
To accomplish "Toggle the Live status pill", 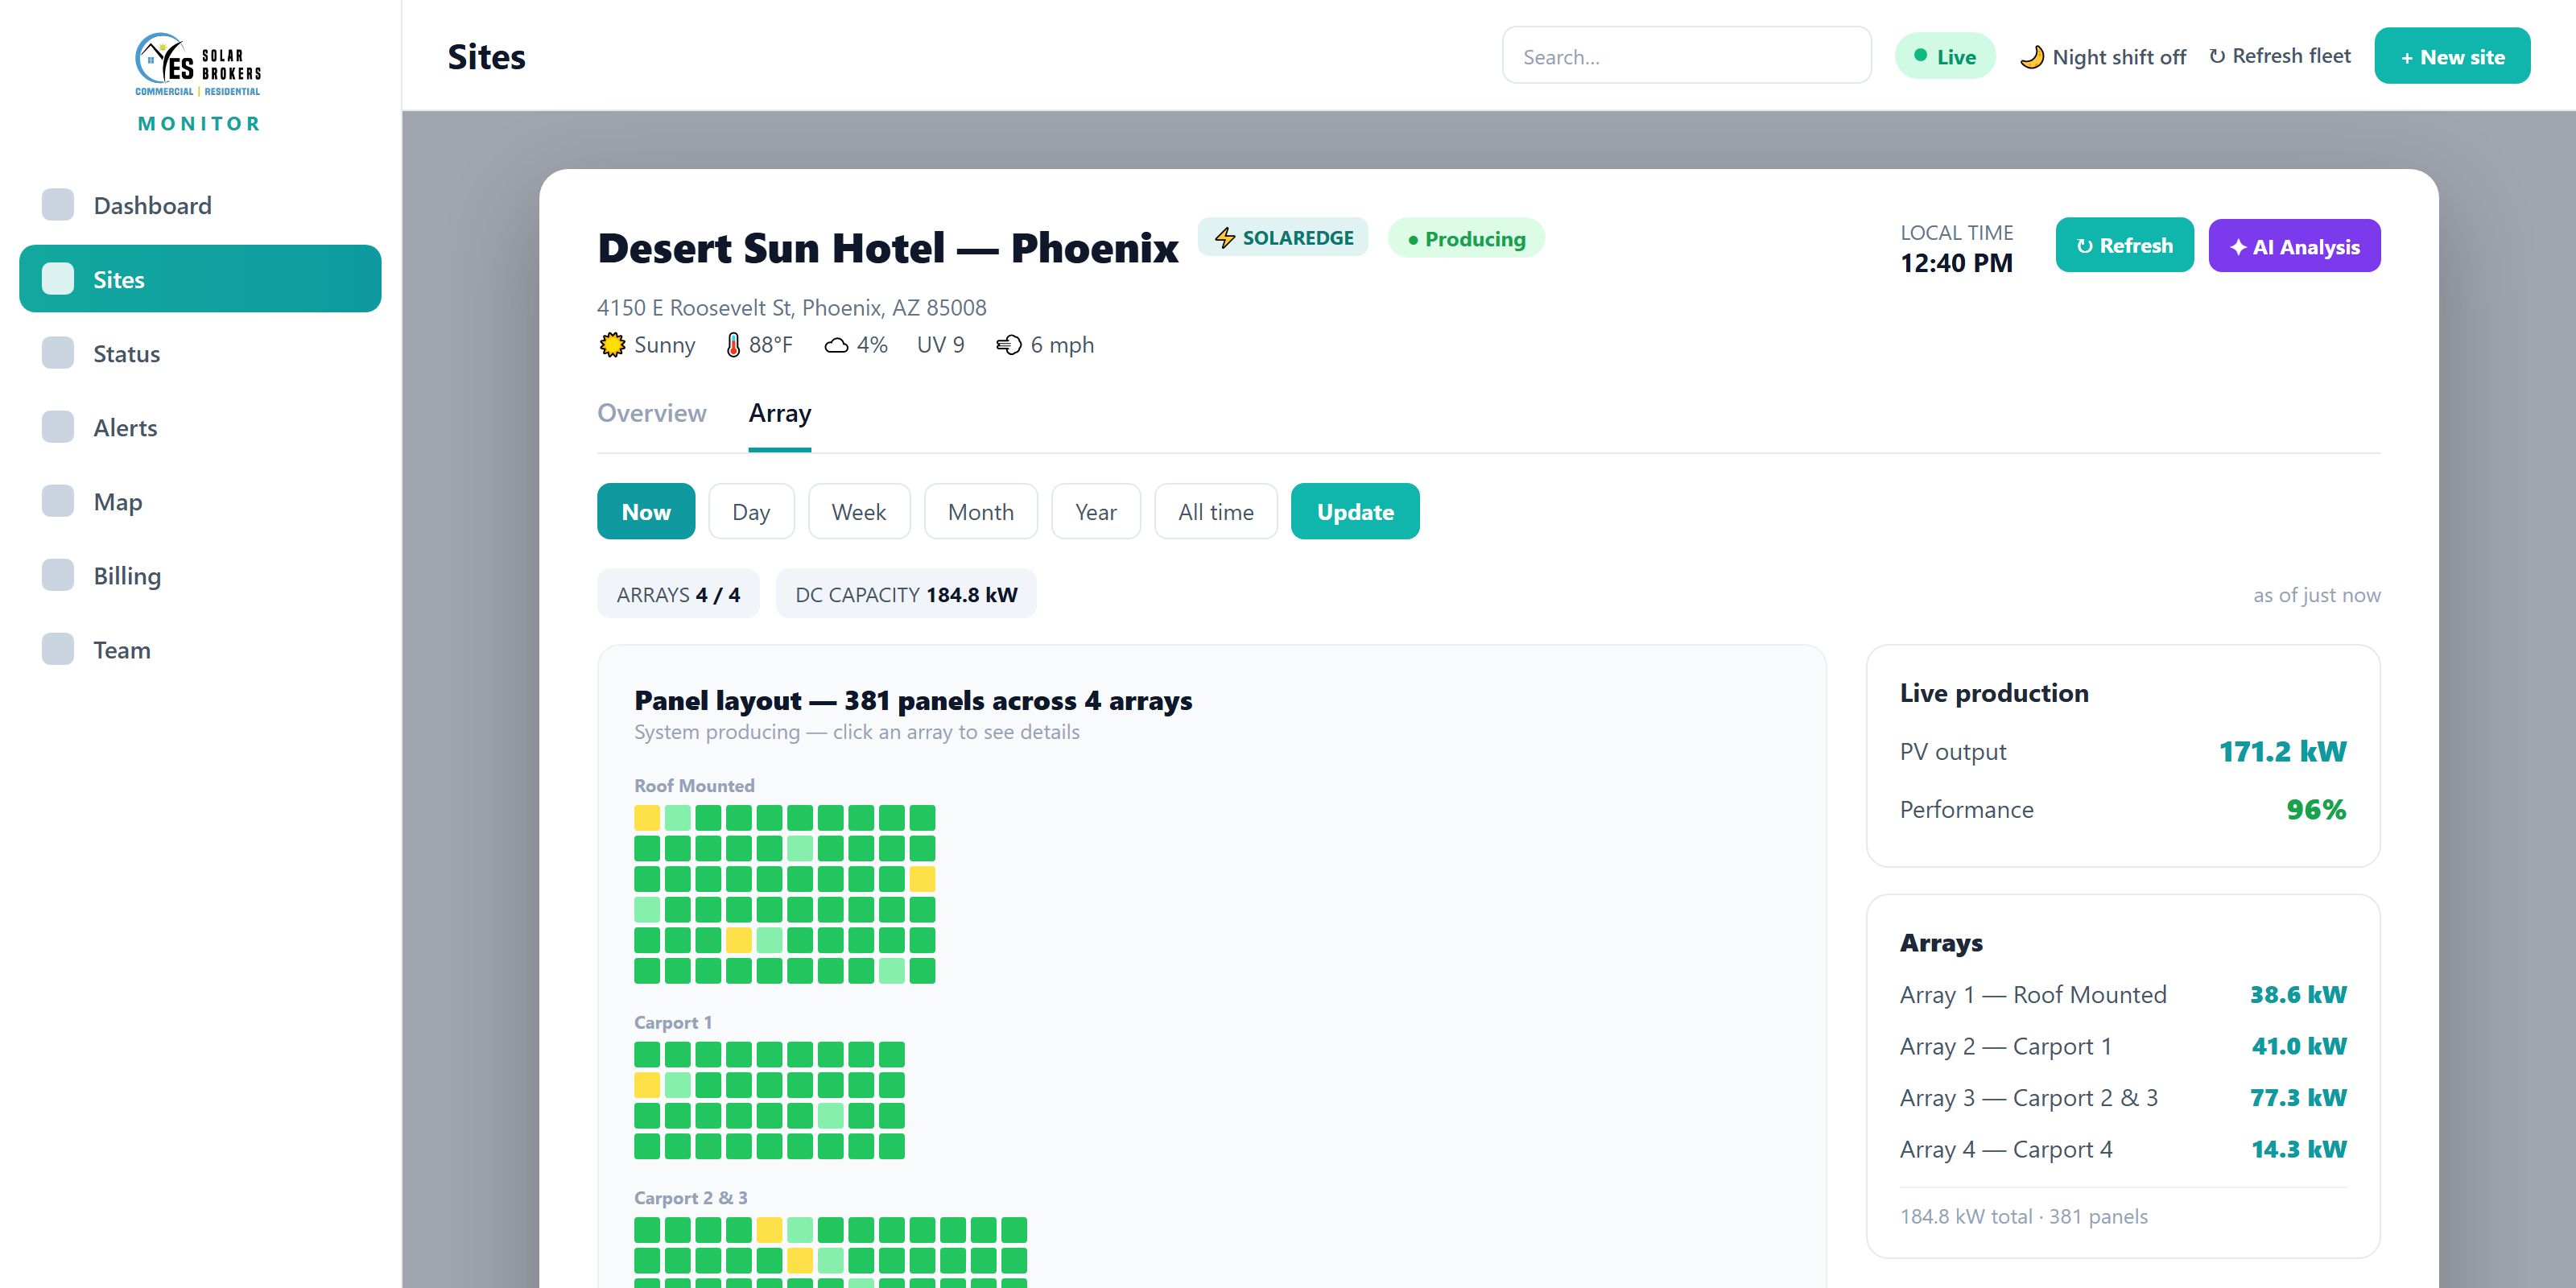I will tap(1944, 56).
